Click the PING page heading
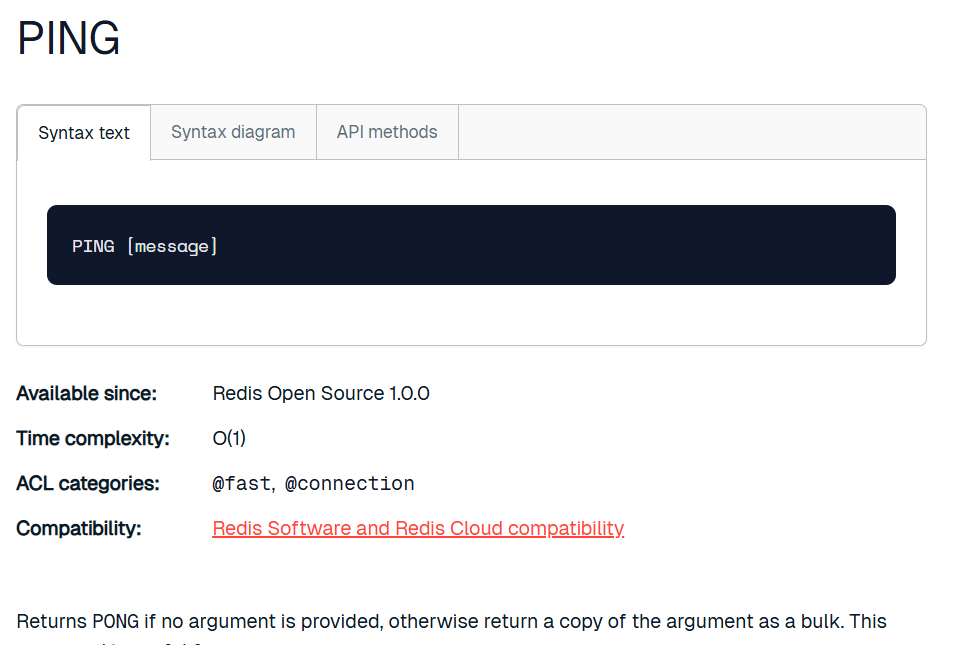This screenshot has height=645, width=961. pyautogui.click(x=69, y=38)
